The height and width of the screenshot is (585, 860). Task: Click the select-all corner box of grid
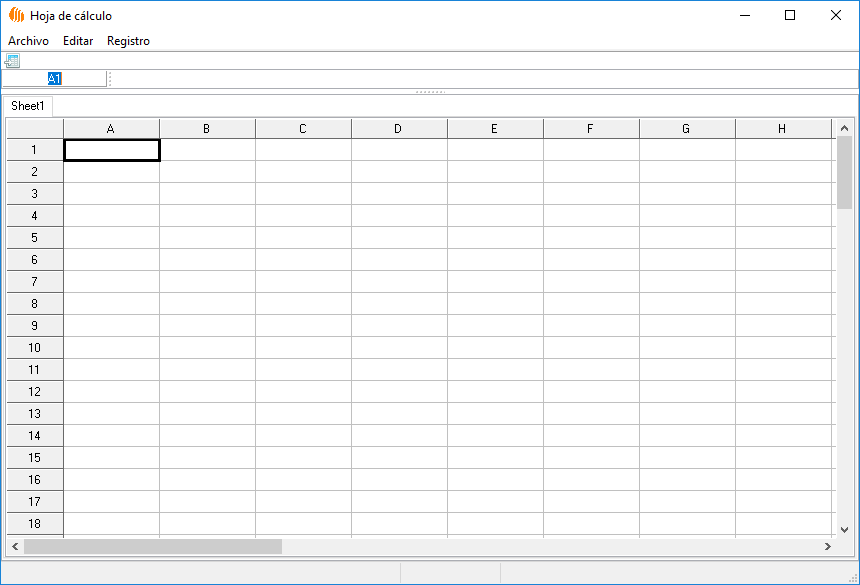34,128
